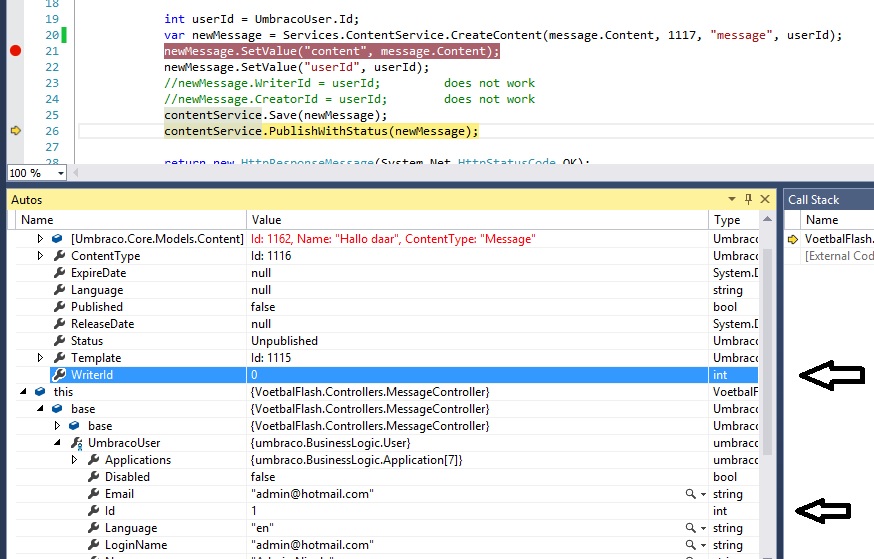This screenshot has width=874, height=559.
Task: Click the ExpireDate property wrench icon
Action: 59,273
